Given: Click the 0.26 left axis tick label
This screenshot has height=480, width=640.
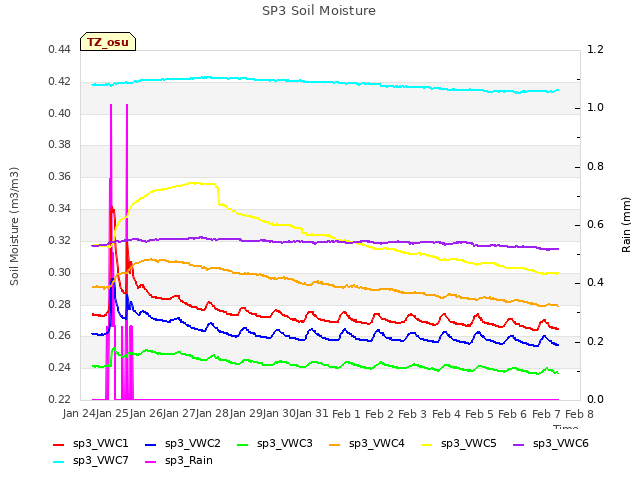Looking at the screenshot, I should coord(59,336).
